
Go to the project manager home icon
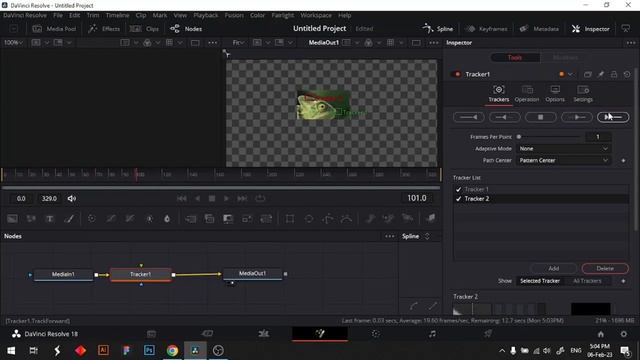(600, 334)
